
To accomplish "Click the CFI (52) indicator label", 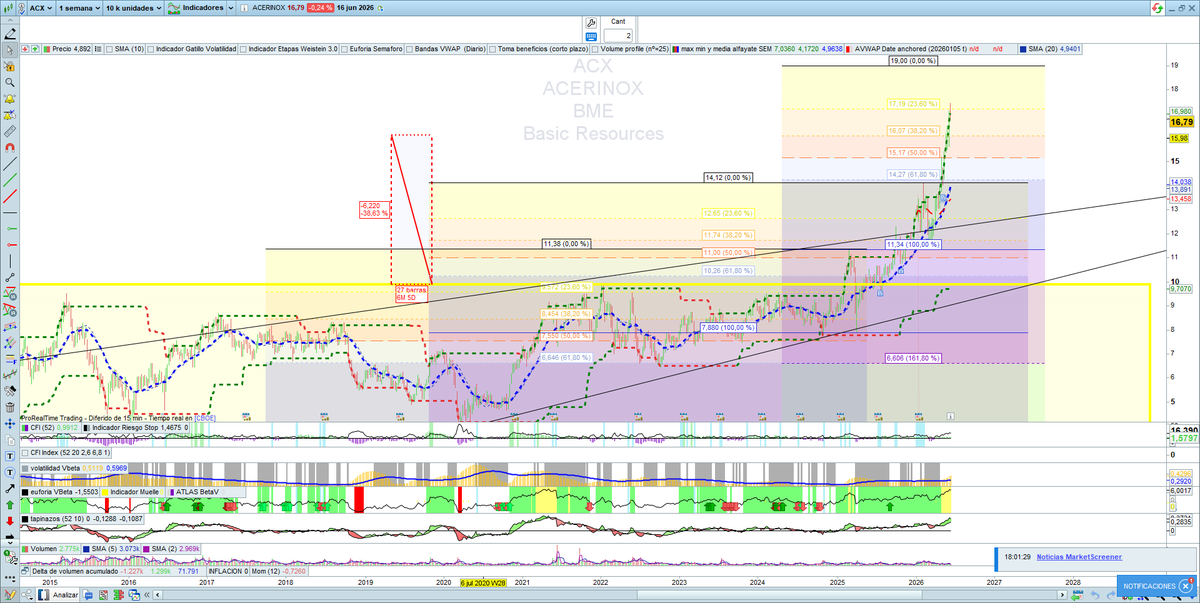I will pyautogui.click(x=43, y=427).
